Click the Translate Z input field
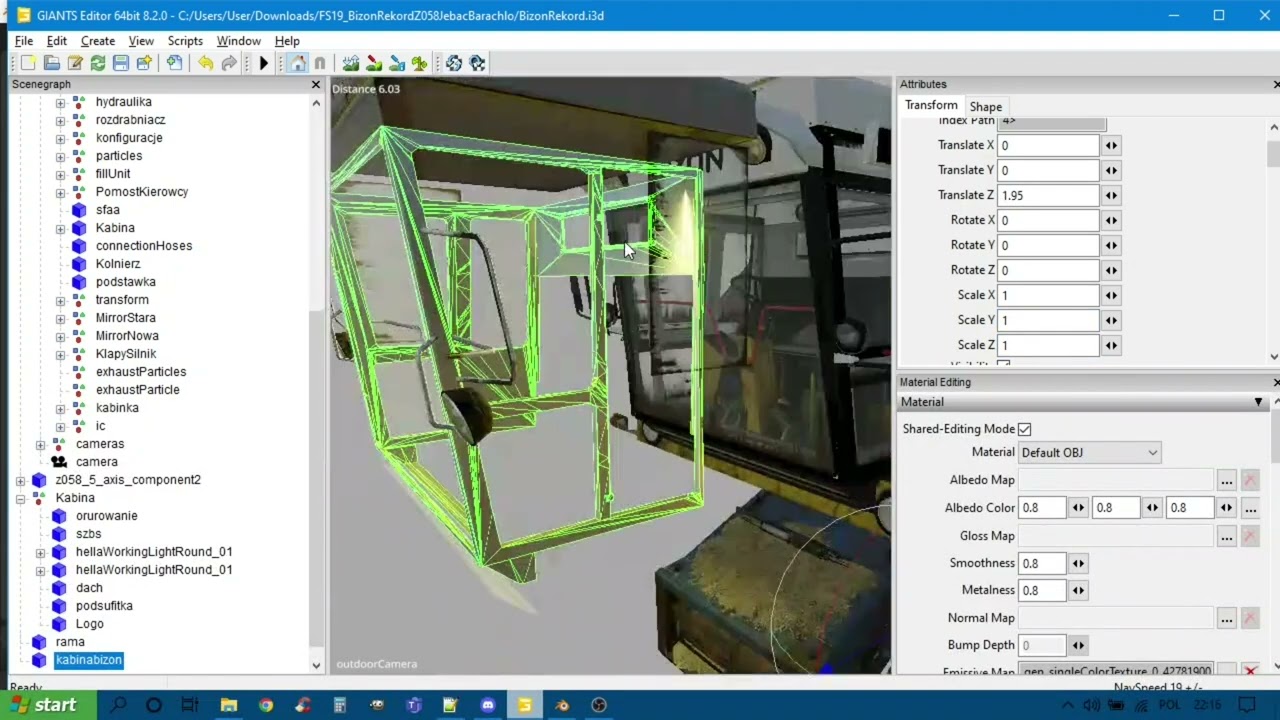This screenshot has height=720, width=1280. [1048, 195]
